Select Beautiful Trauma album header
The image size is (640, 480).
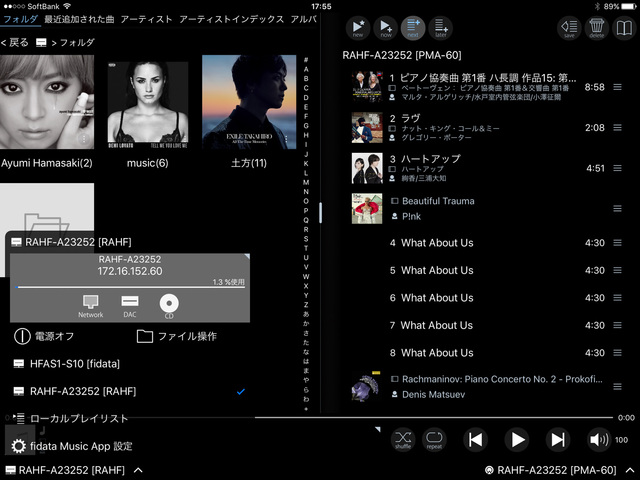point(487,209)
